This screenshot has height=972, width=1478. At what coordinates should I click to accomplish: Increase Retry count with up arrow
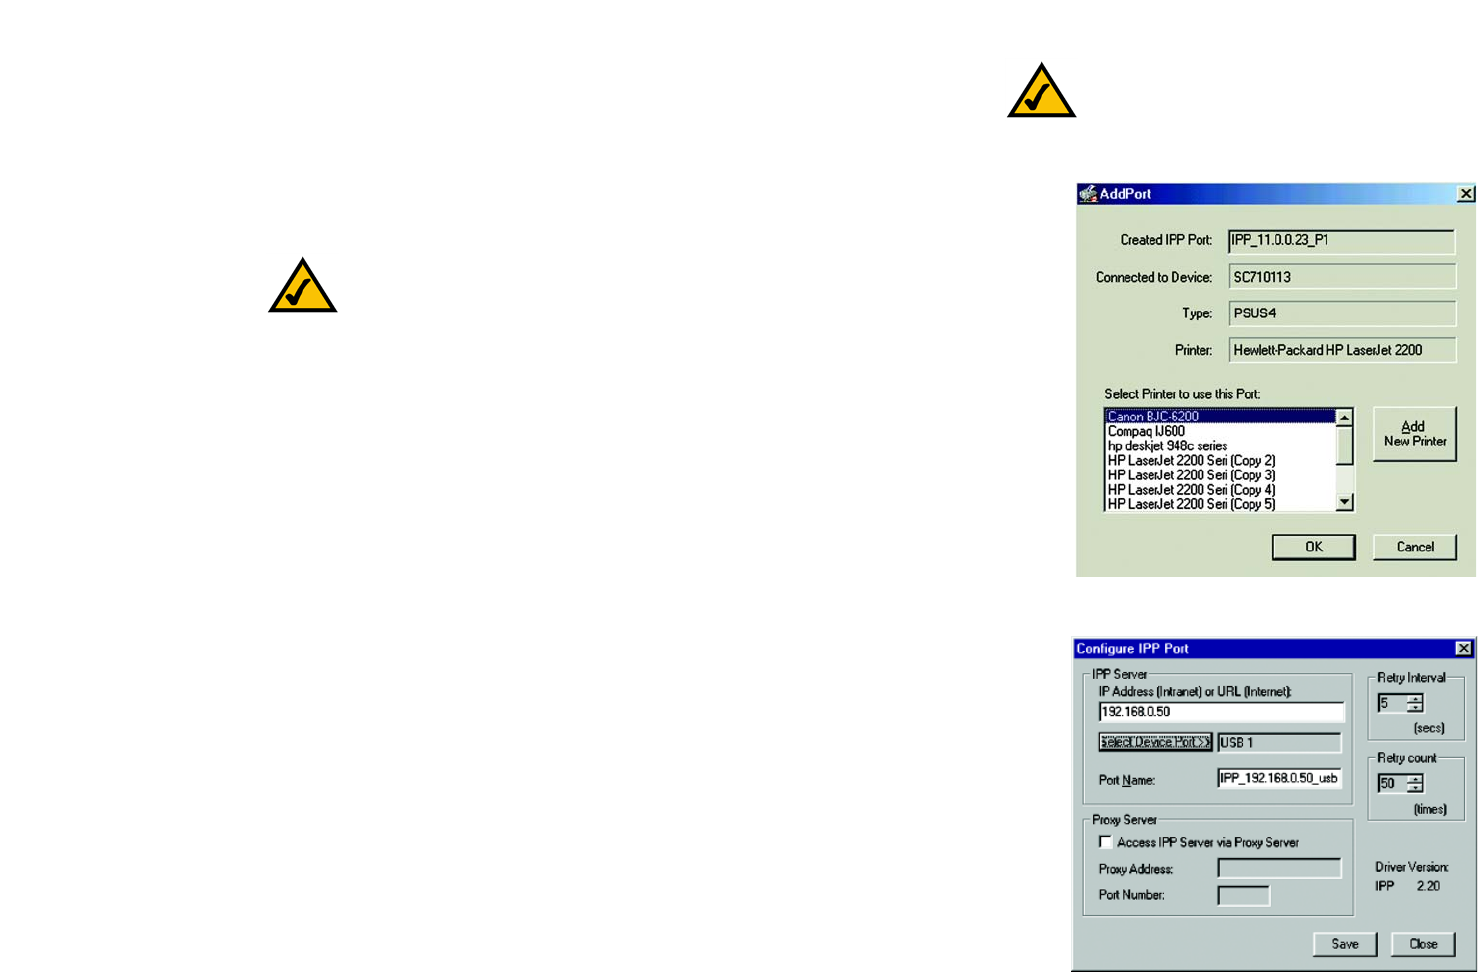point(1414,779)
